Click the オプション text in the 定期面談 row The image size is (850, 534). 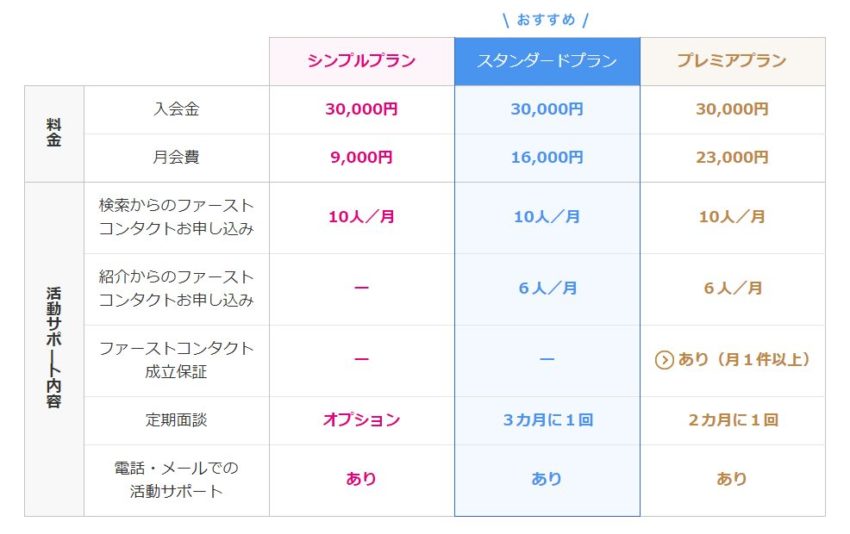point(362,420)
